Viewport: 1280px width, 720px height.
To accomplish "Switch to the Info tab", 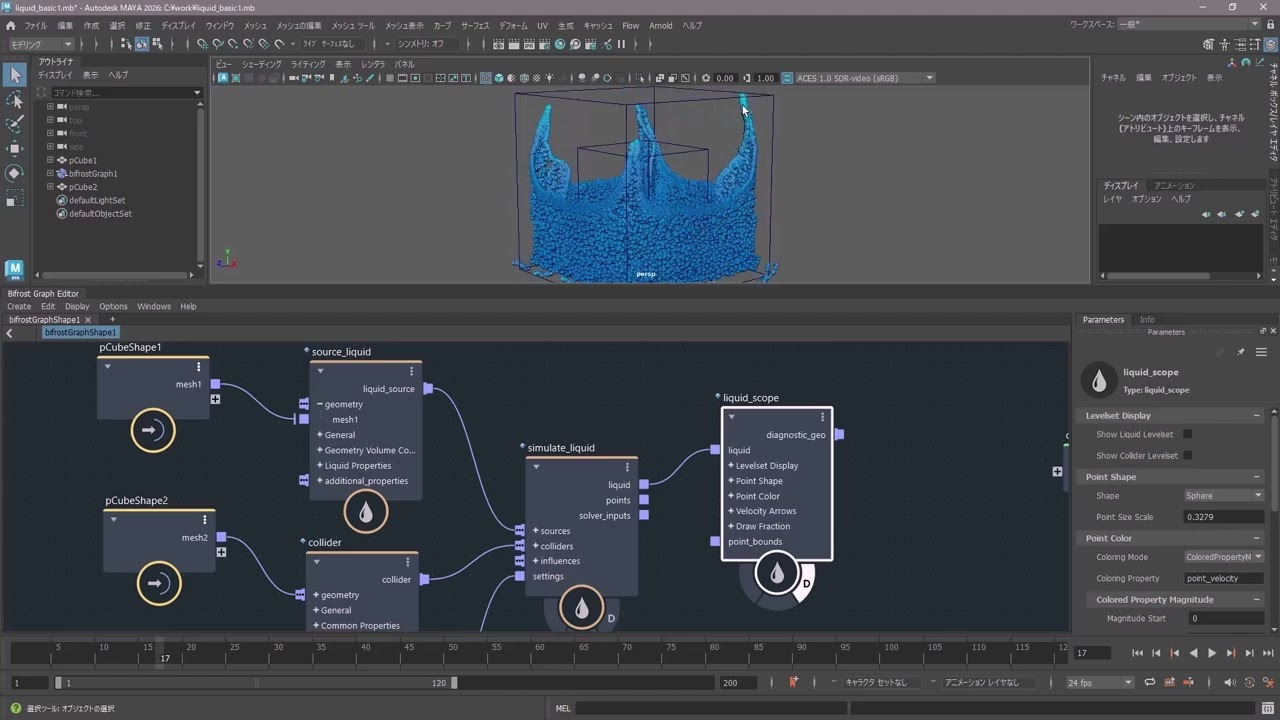I will click(1147, 319).
